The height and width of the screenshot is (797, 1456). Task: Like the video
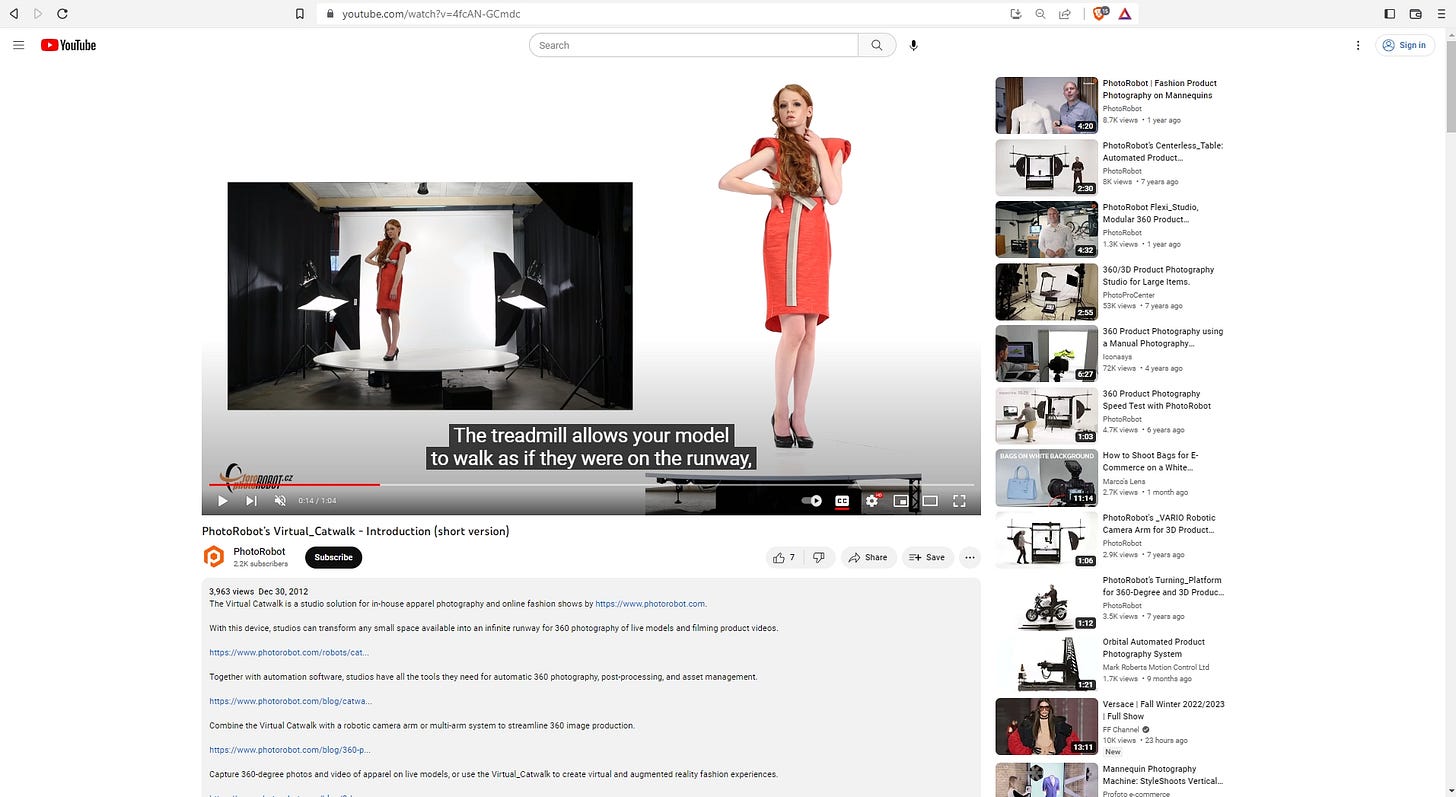[x=784, y=557]
